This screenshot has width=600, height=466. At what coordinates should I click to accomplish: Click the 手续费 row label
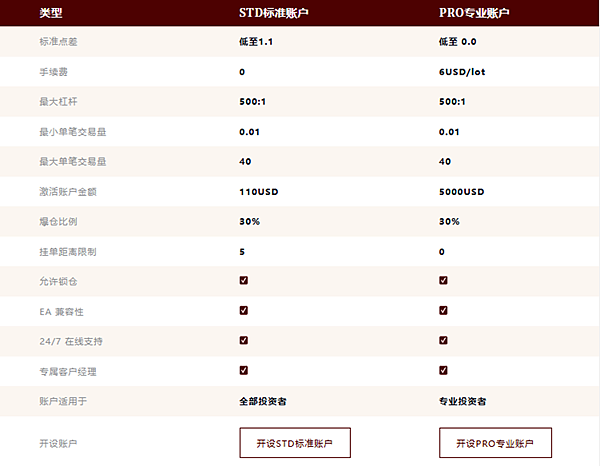click(54, 72)
